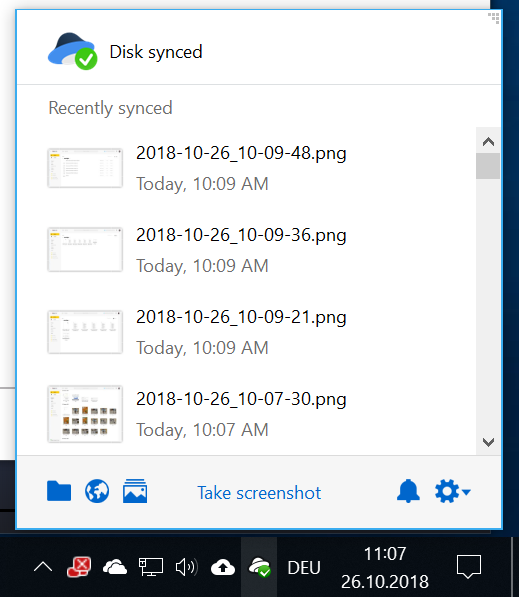Image resolution: width=519 pixels, height=597 pixels.
Task: Click thumbnail of 2018-10-26_10-07-30.png
Action: [85, 414]
